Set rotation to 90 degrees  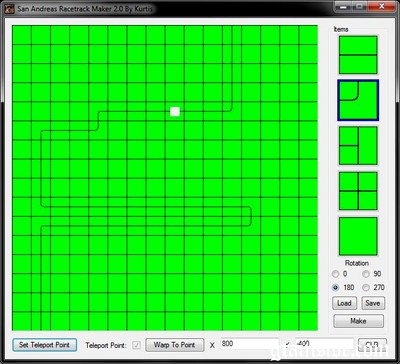[x=366, y=274]
